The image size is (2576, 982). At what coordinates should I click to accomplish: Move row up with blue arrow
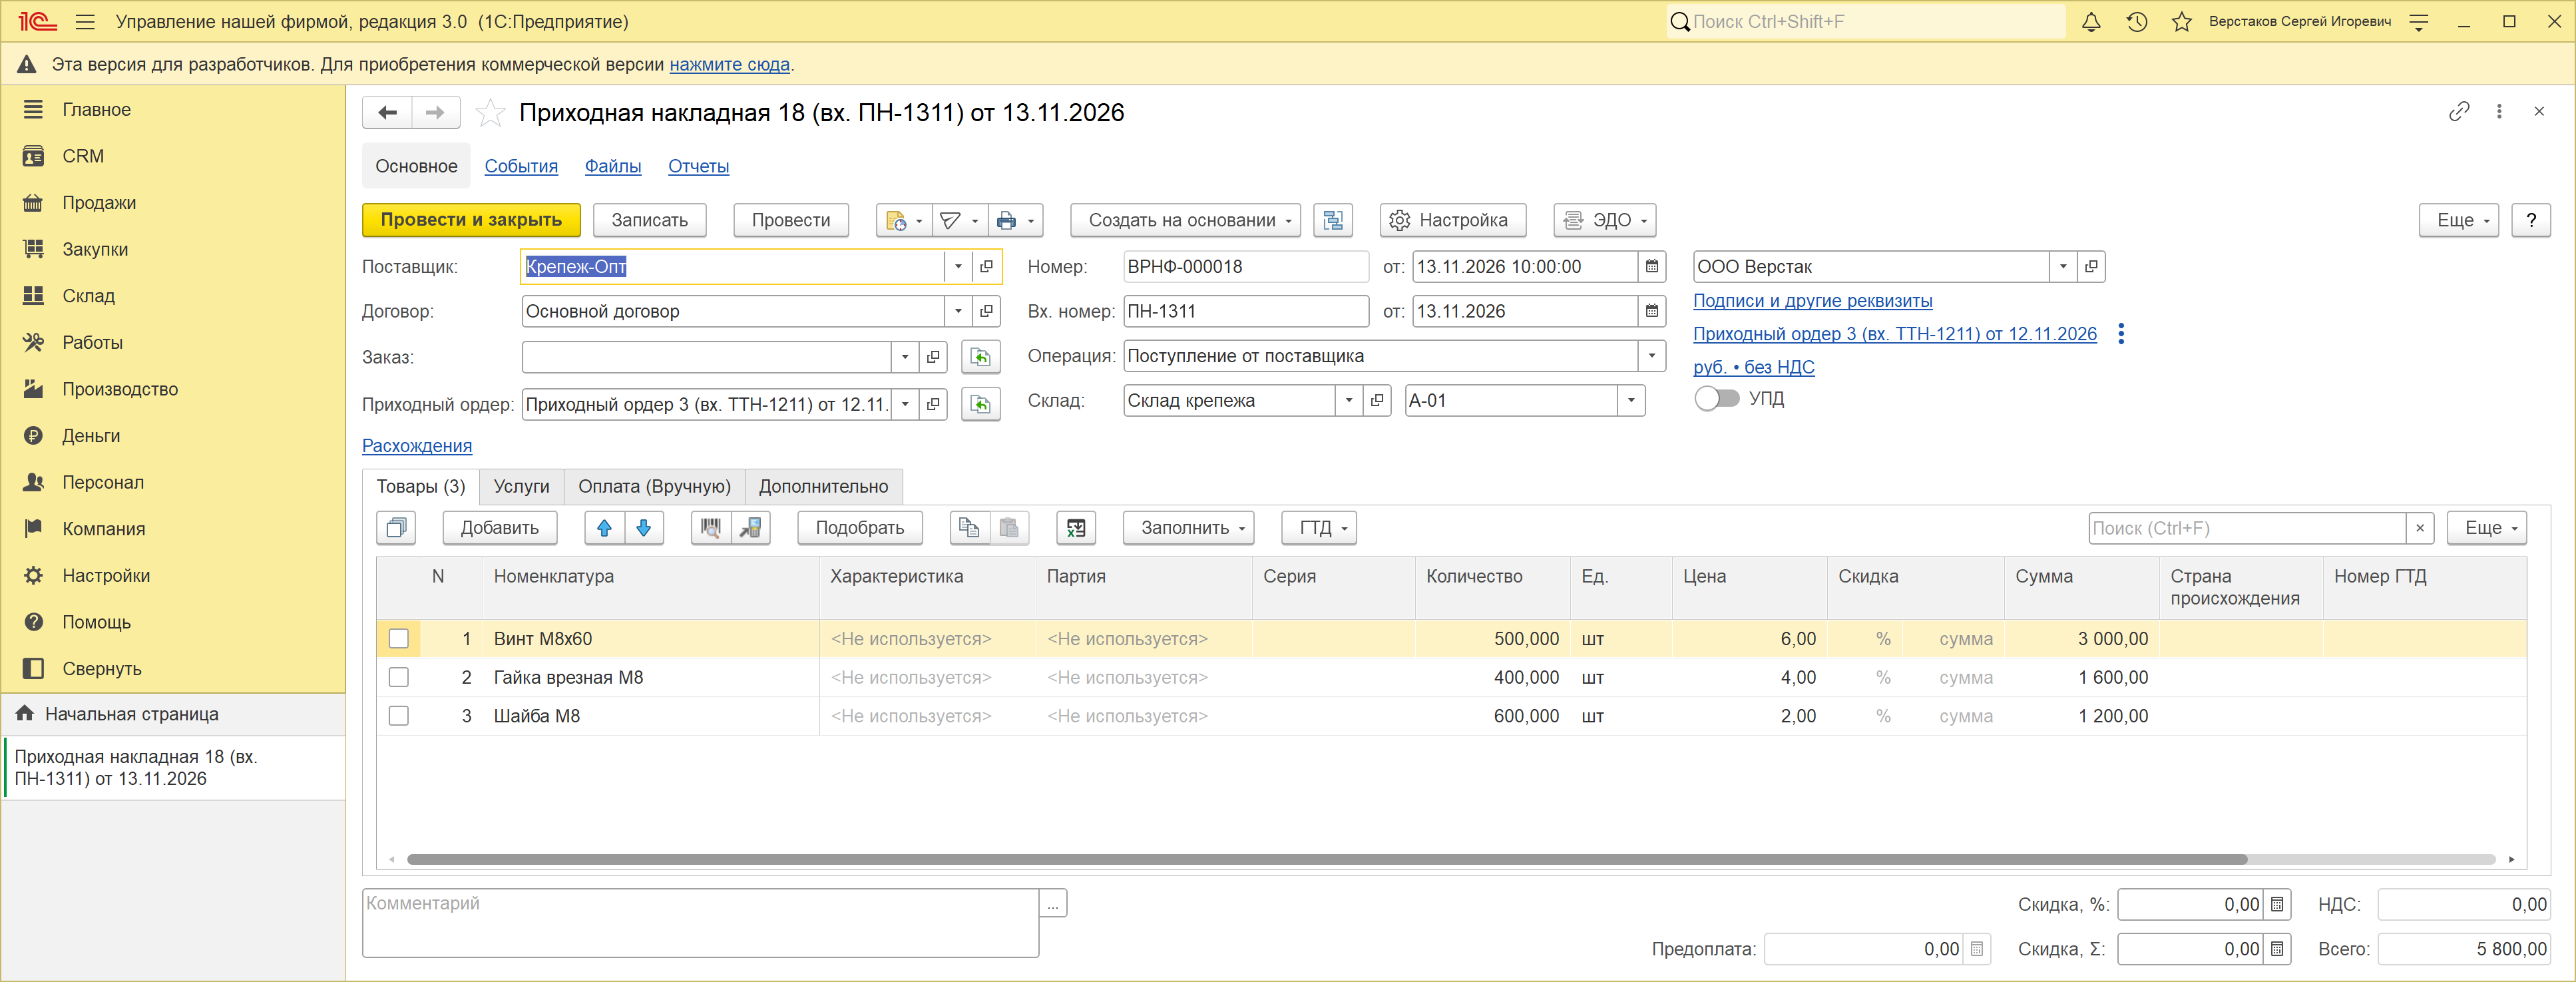pos(604,528)
